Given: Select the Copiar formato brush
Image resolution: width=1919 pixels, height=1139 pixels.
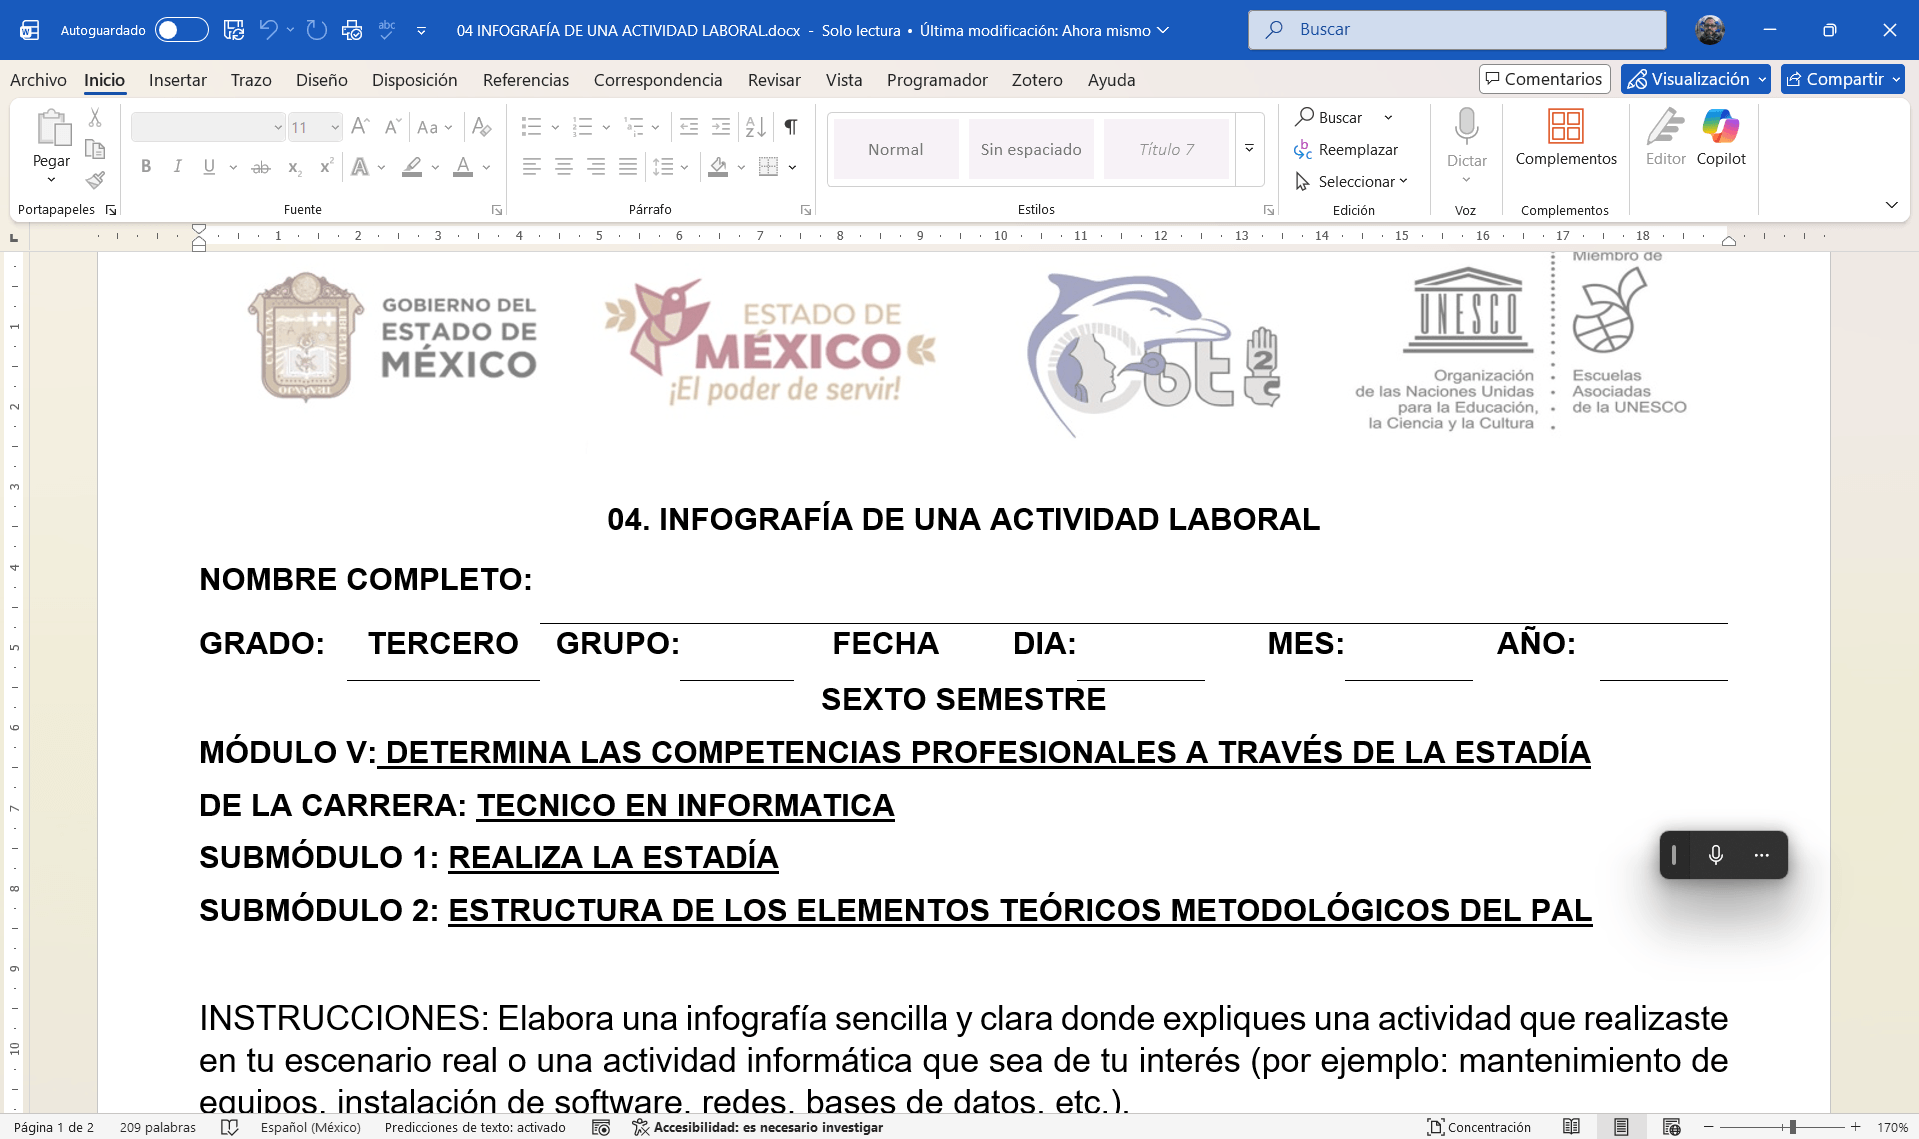Looking at the screenshot, I should 95,181.
